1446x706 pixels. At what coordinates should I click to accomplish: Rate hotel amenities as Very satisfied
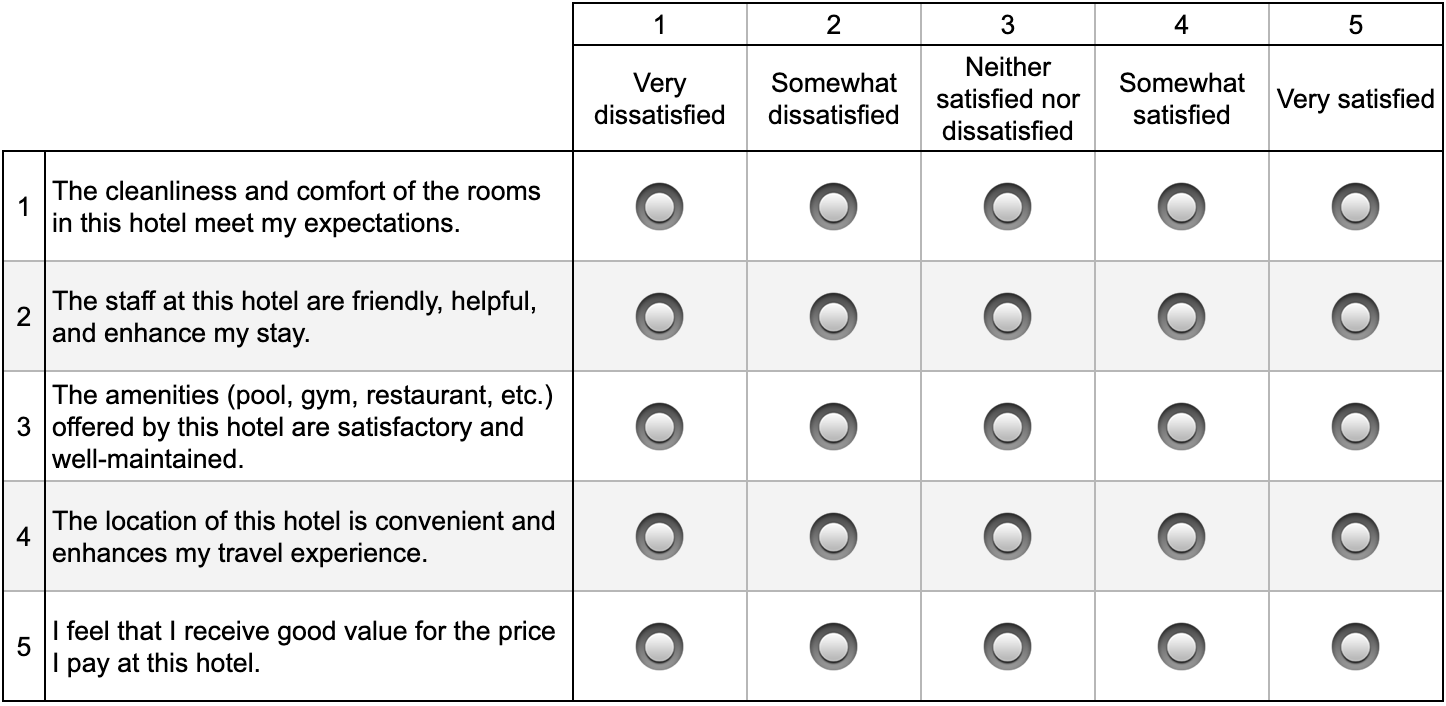[1355, 427]
